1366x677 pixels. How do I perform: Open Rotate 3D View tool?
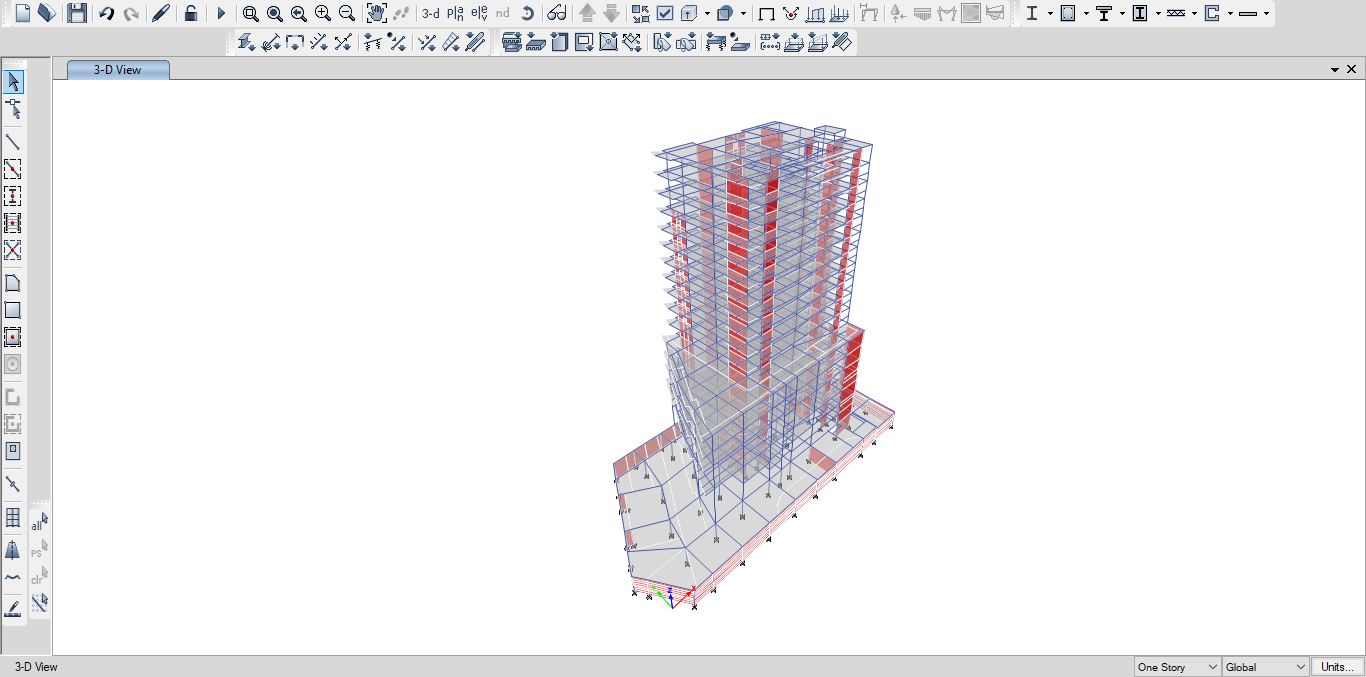[527, 13]
